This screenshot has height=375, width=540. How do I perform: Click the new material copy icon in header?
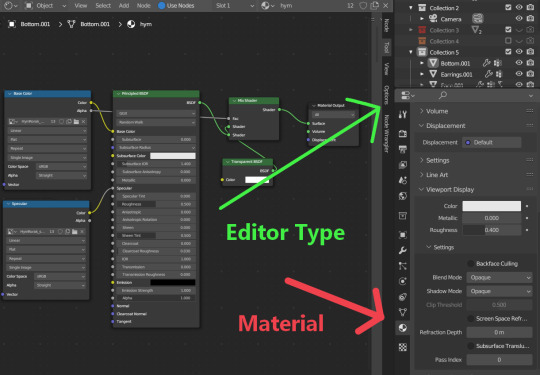tap(375, 6)
